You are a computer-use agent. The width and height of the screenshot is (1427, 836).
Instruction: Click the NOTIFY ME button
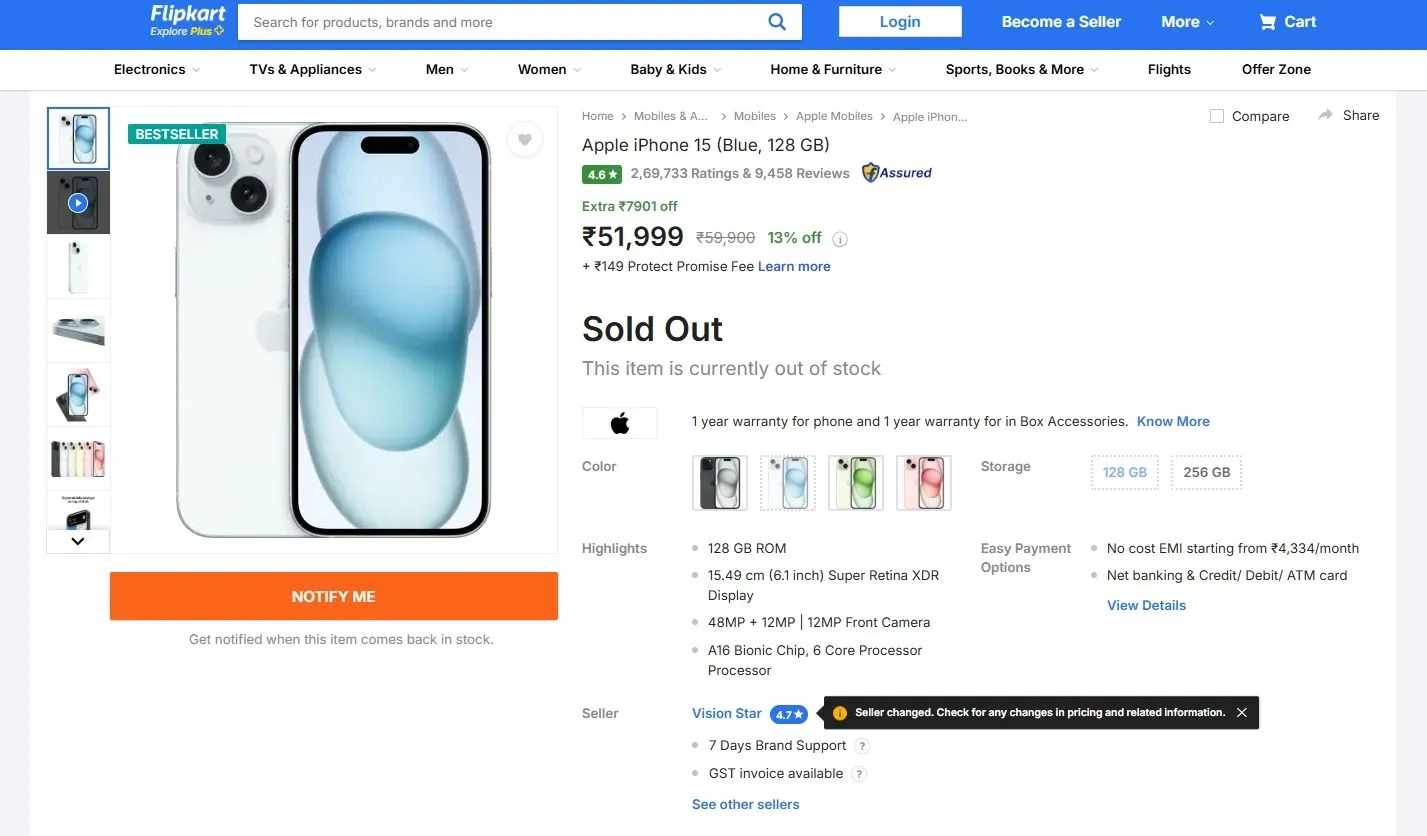click(x=333, y=596)
